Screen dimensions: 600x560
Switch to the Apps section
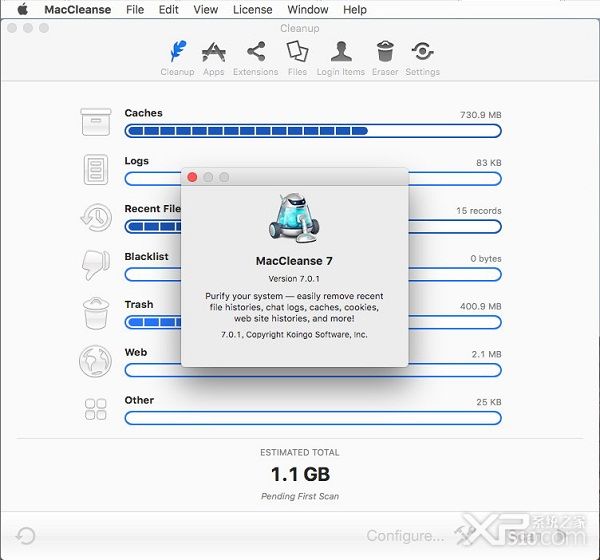[214, 58]
